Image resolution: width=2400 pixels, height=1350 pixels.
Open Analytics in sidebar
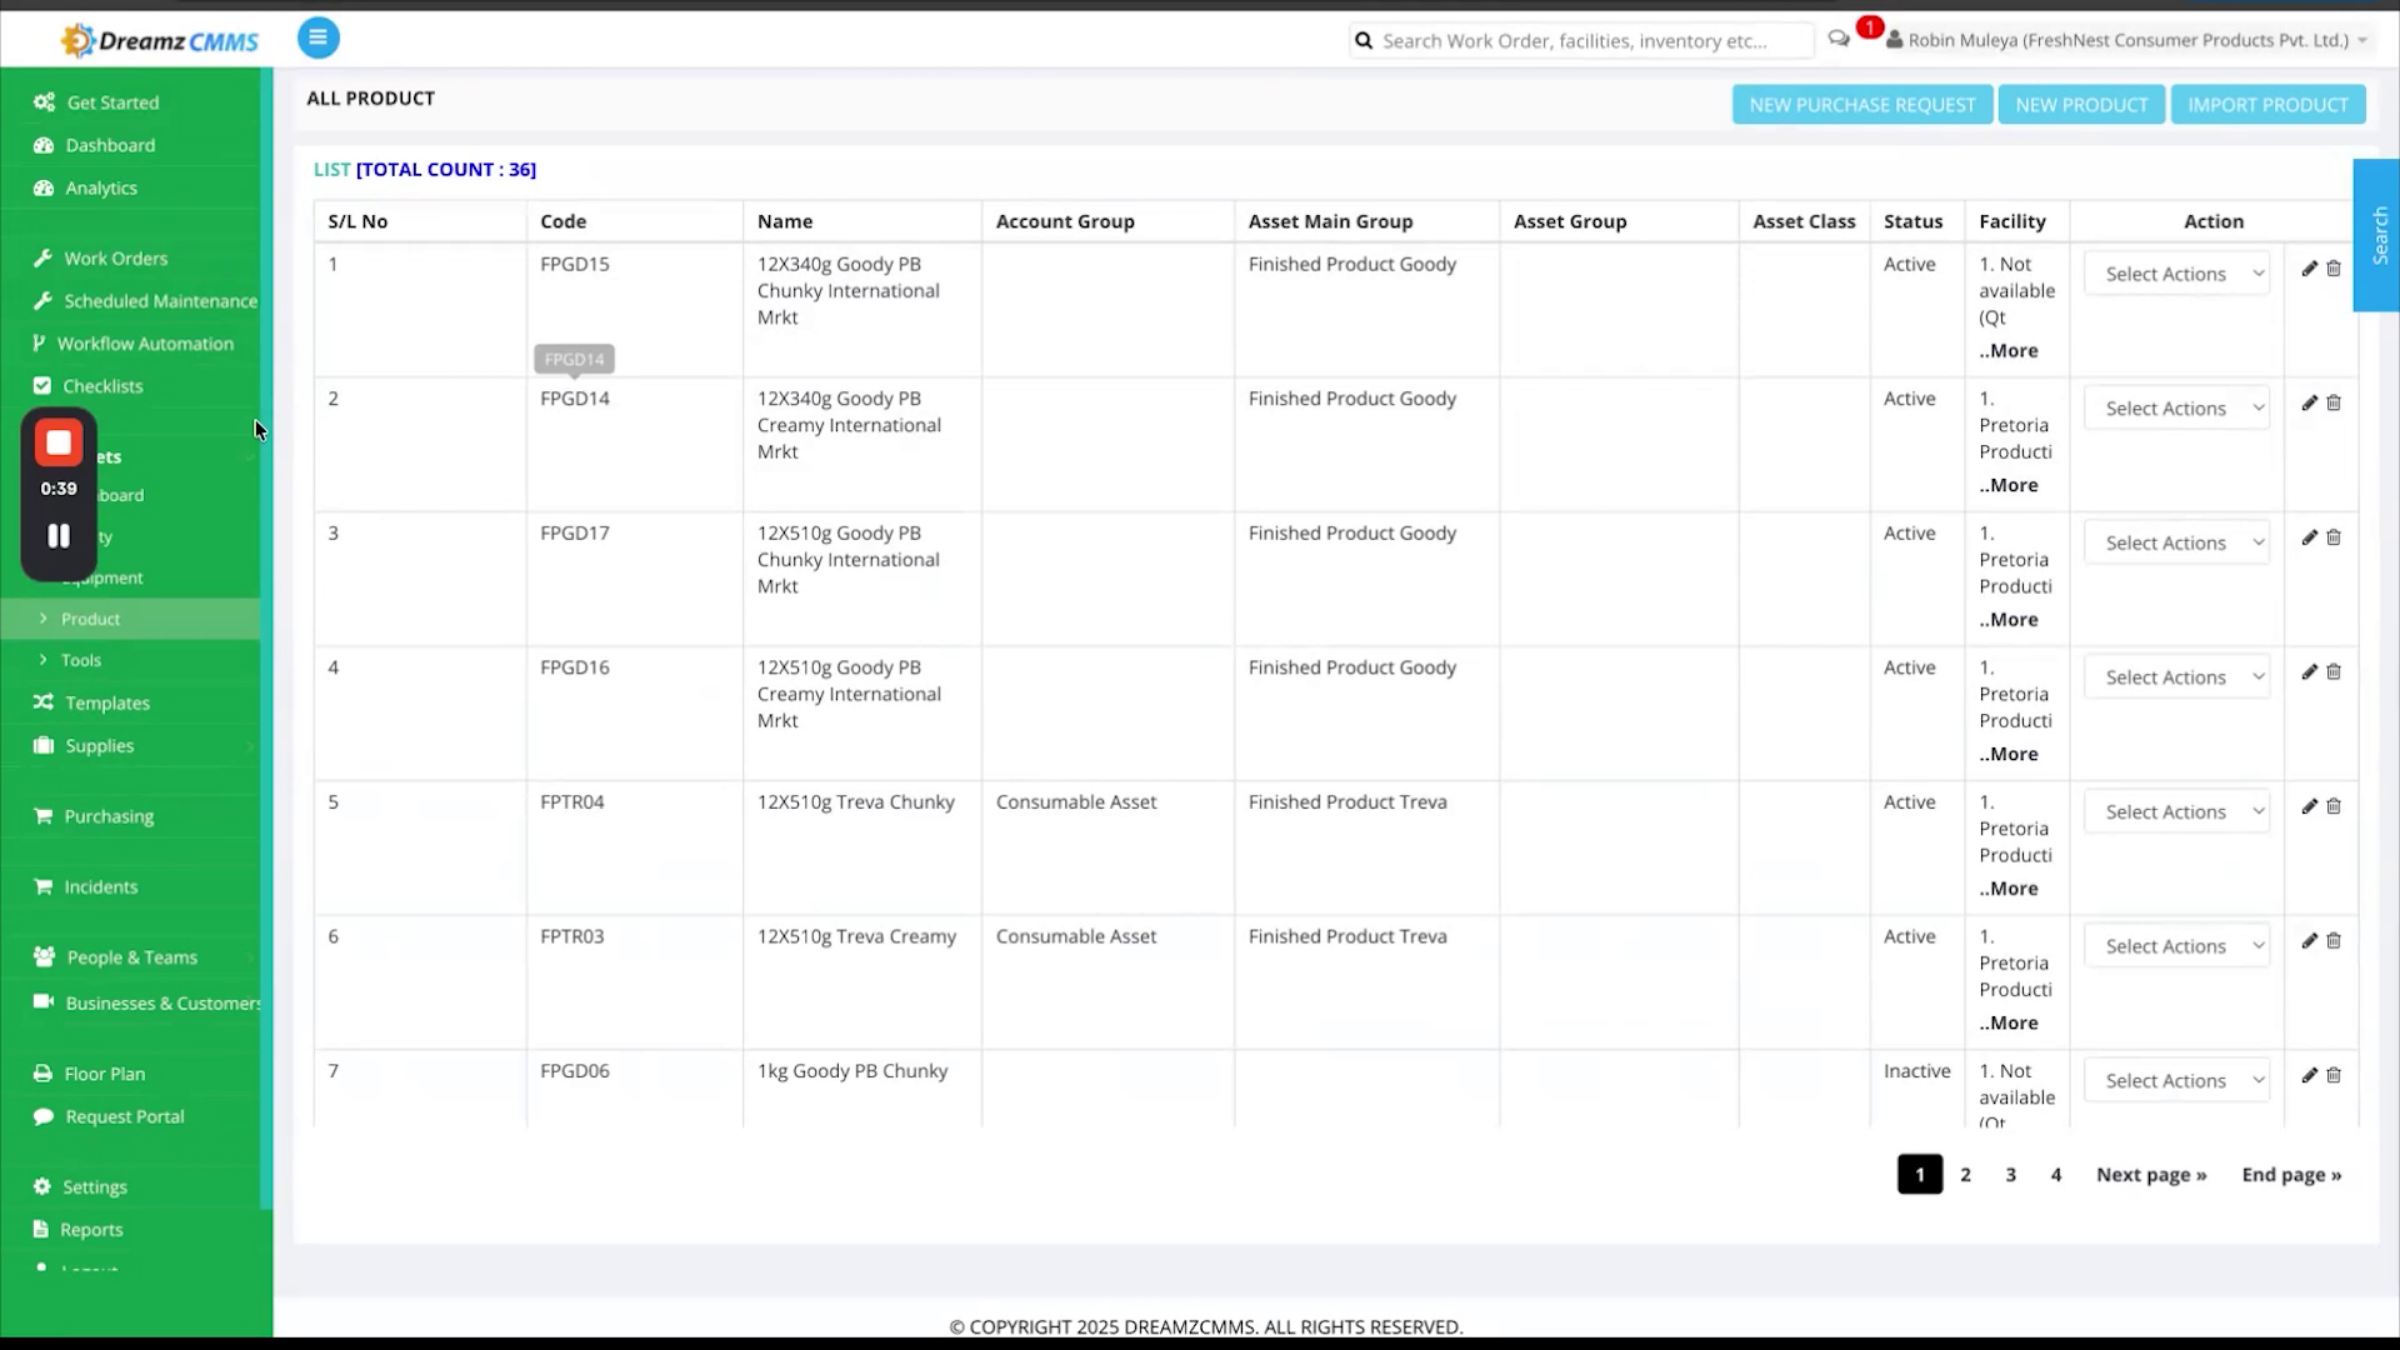click(x=101, y=188)
